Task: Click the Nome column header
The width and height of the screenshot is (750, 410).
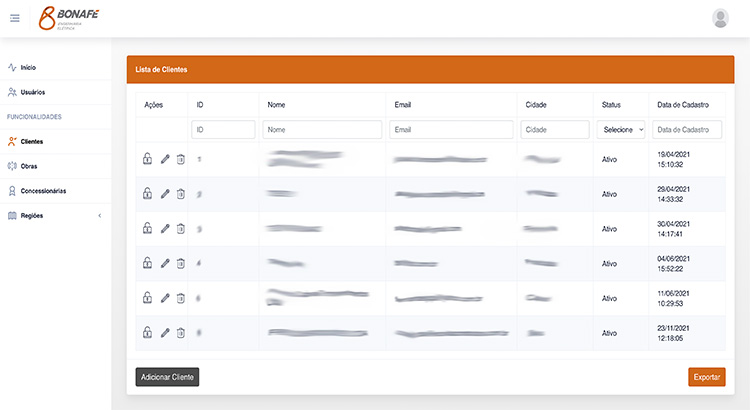Action: point(276,105)
